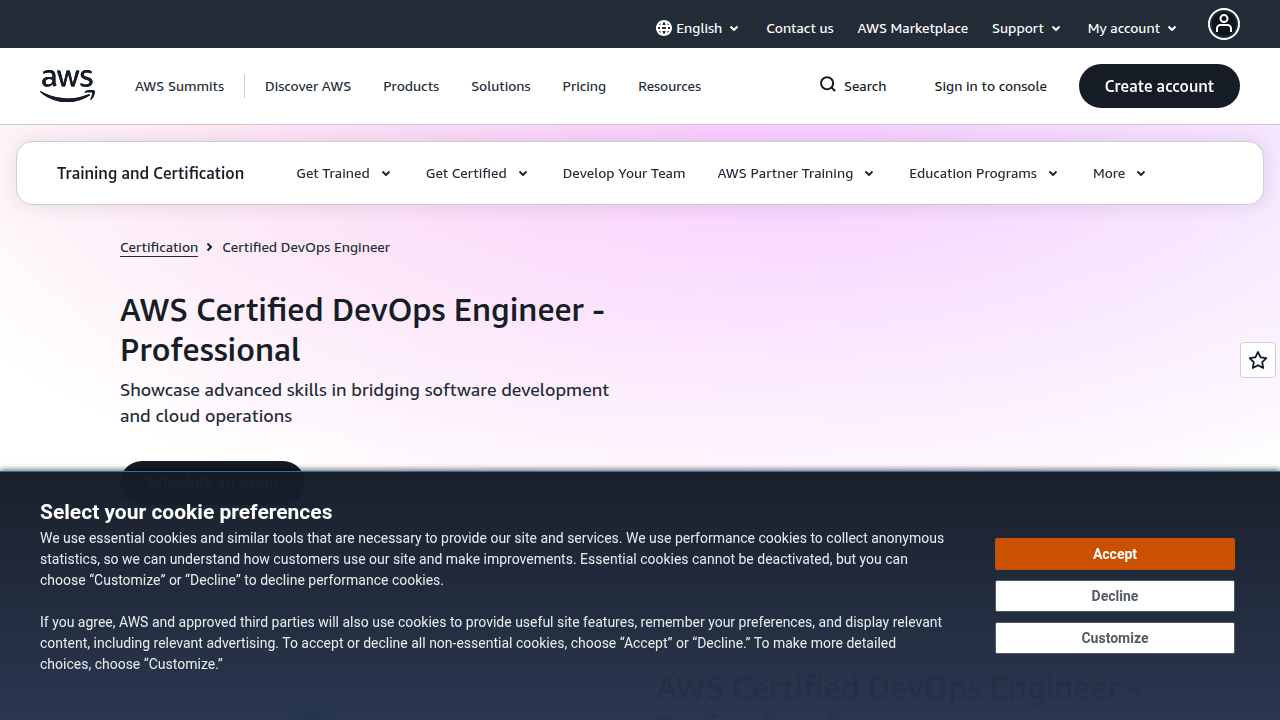The image size is (1280, 720).
Task: Click the globe language icon
Action: tap(664, 28)
